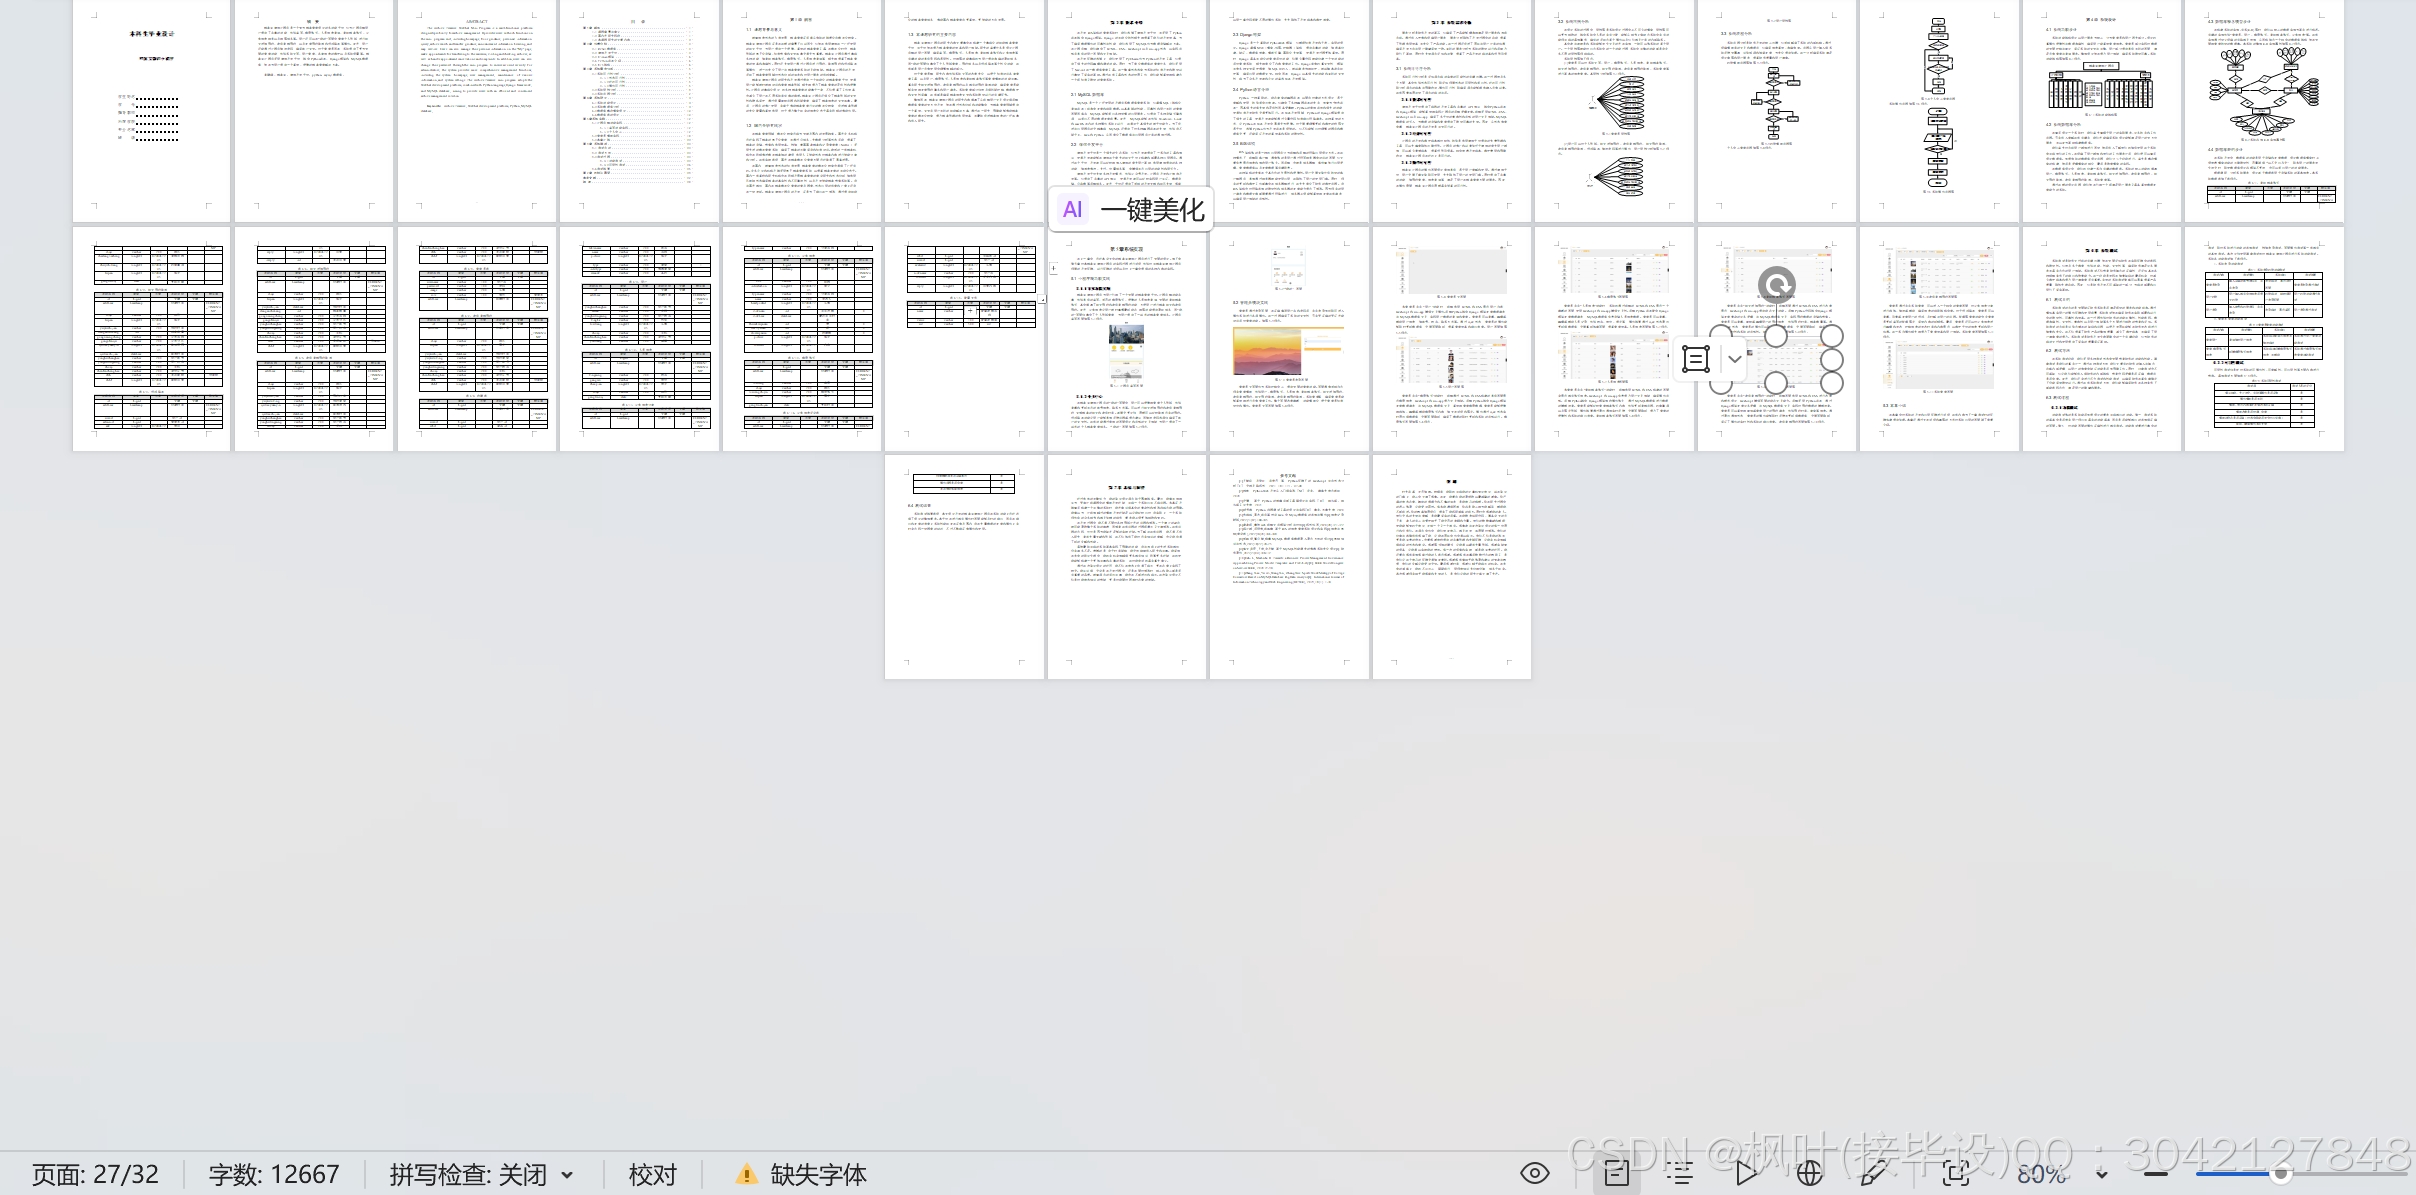Click the writing mode pen icon
The image size is (2416, 1195).
1873,1173
